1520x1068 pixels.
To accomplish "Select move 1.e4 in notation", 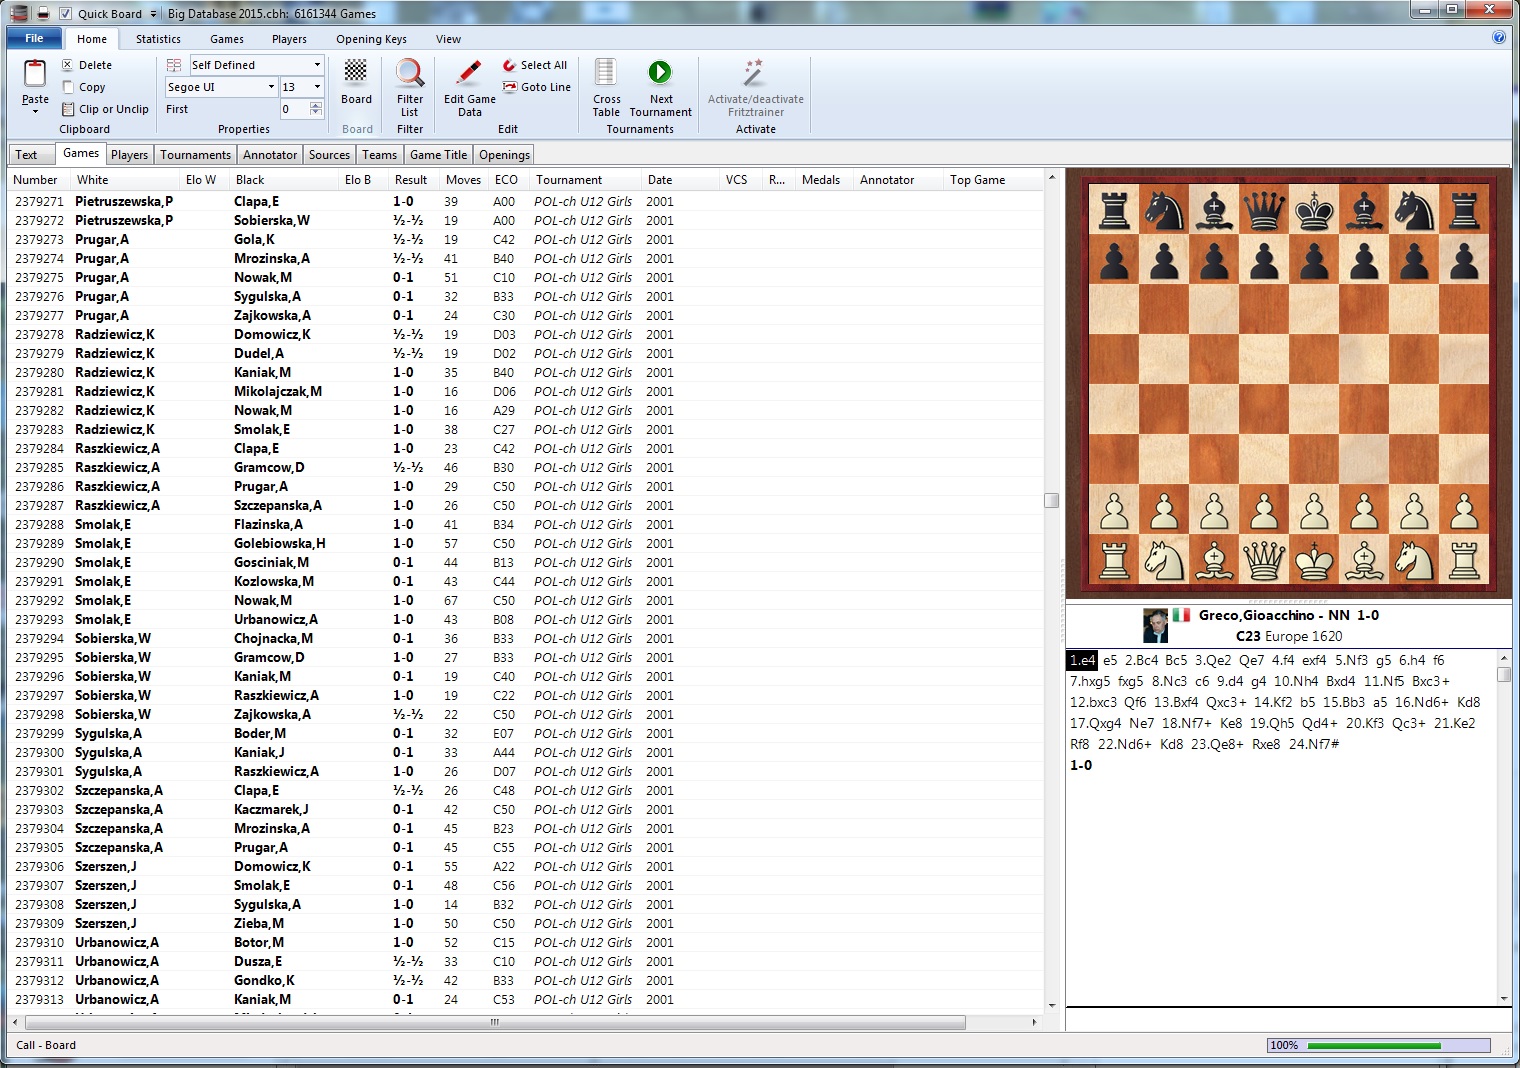I will (1082, 660).
